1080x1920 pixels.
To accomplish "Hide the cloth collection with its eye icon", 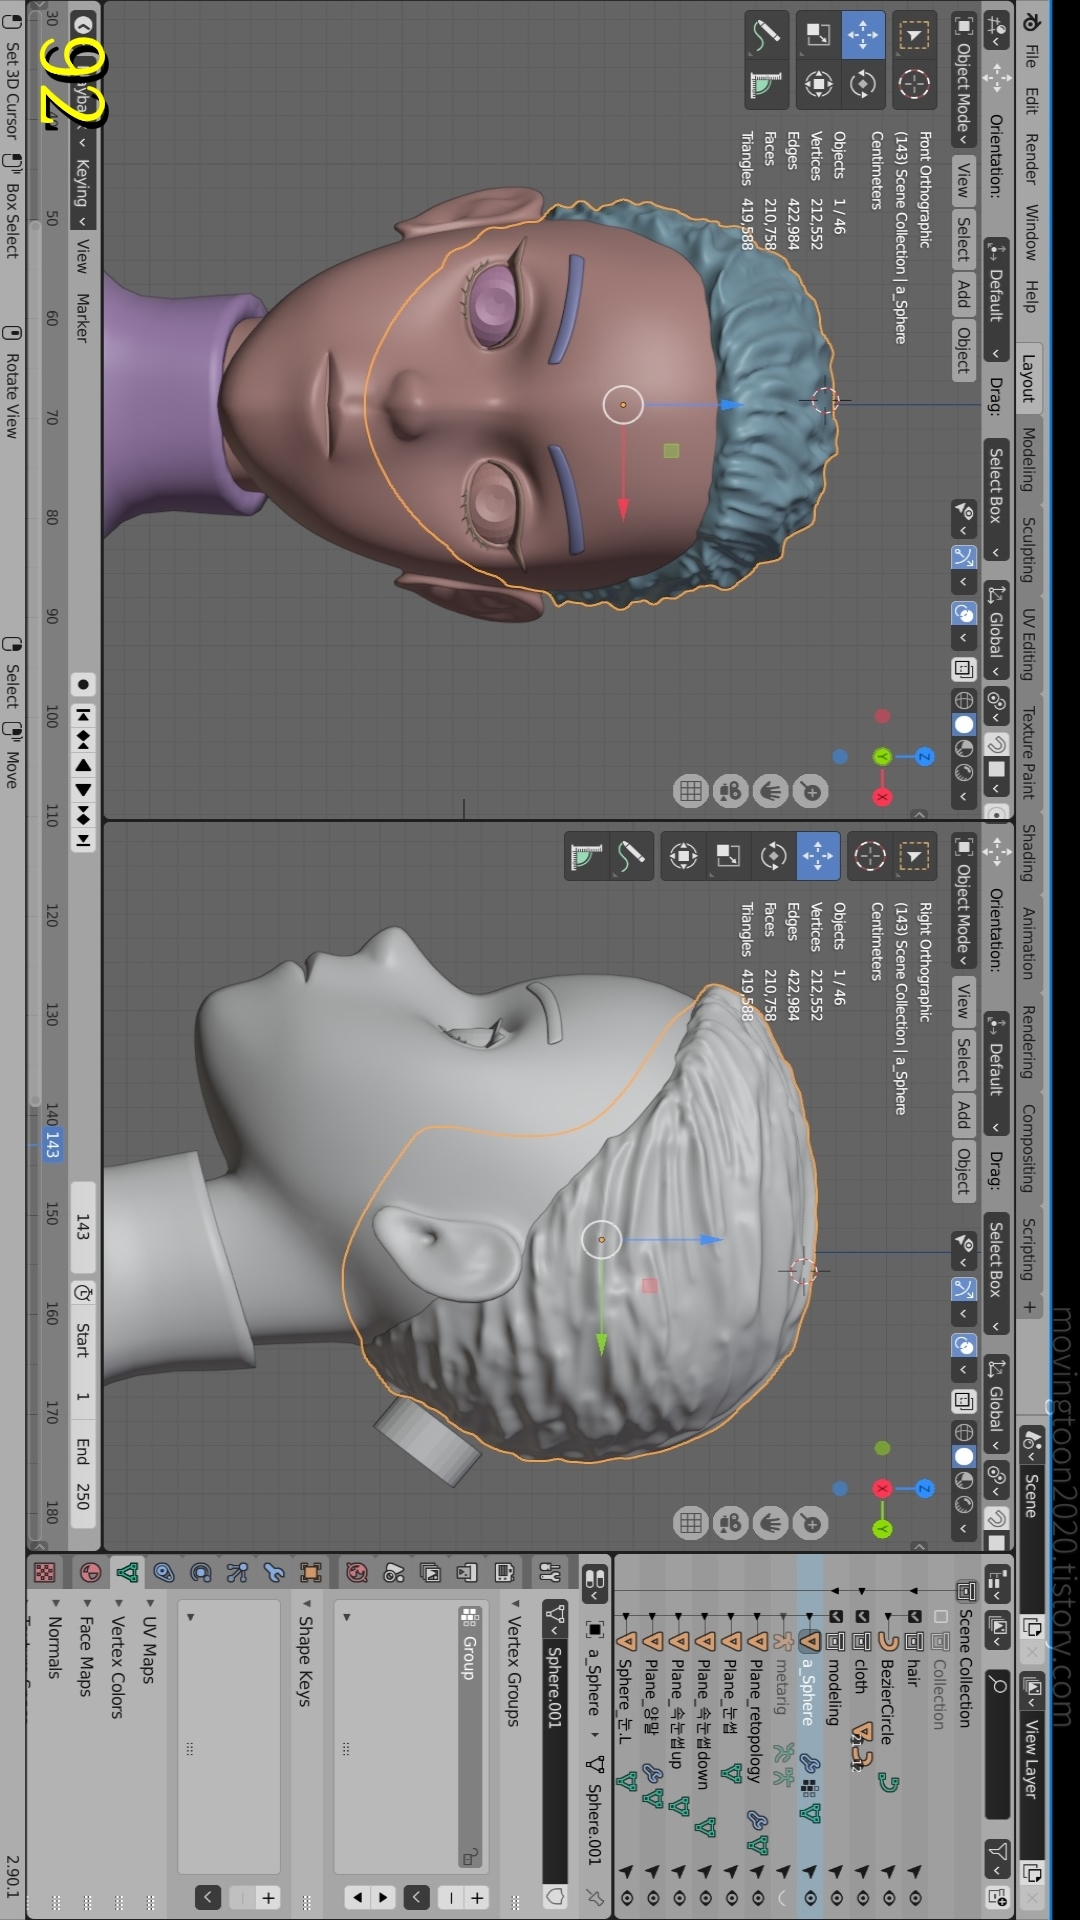I will 862,1897.
